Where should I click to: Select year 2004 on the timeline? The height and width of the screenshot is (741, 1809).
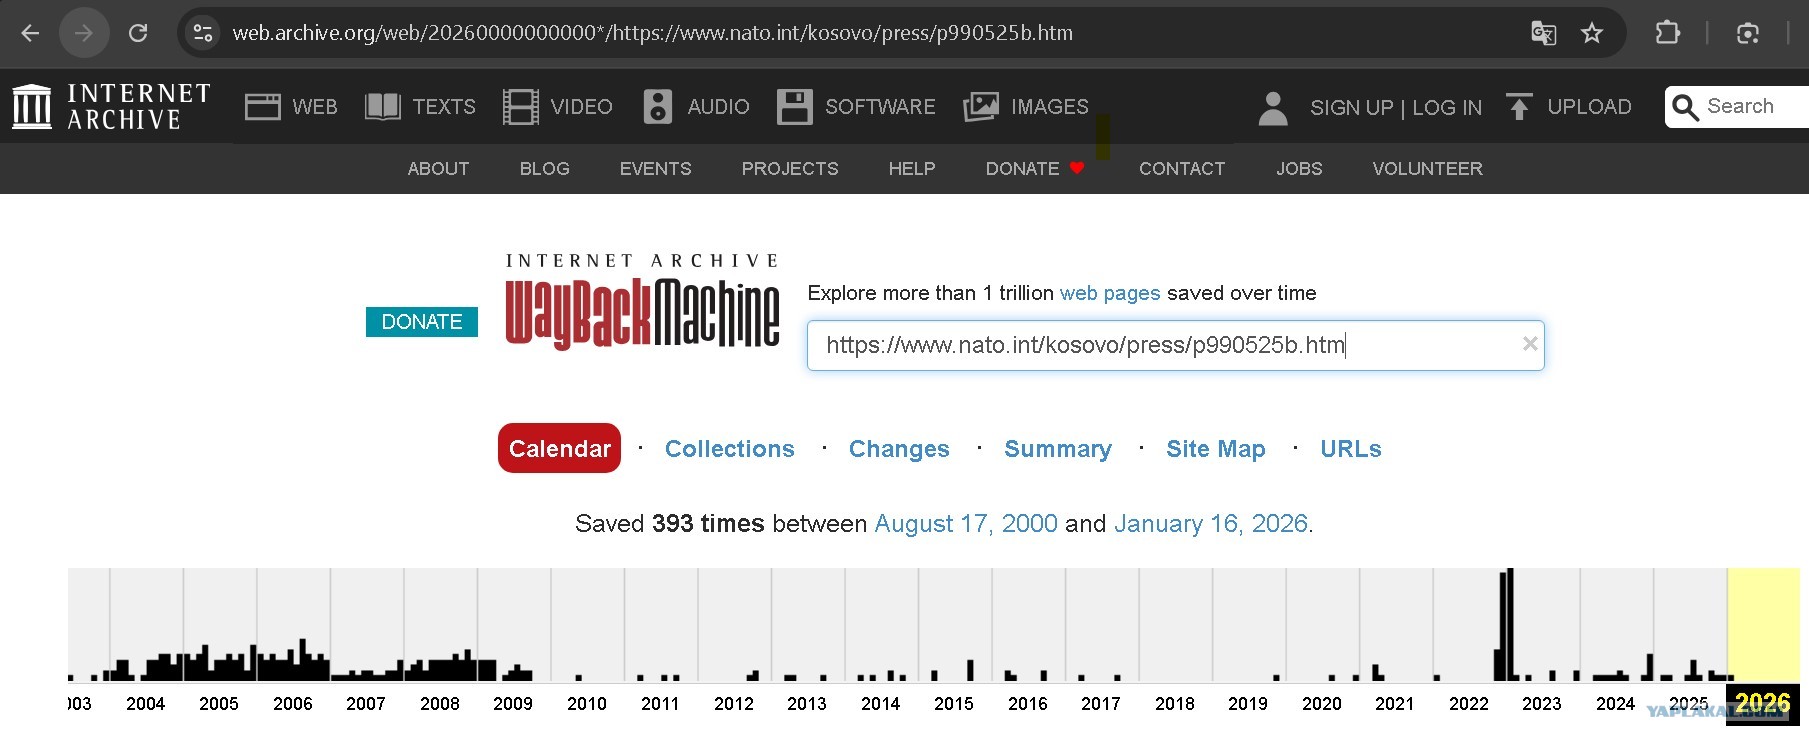click(146, 704)
